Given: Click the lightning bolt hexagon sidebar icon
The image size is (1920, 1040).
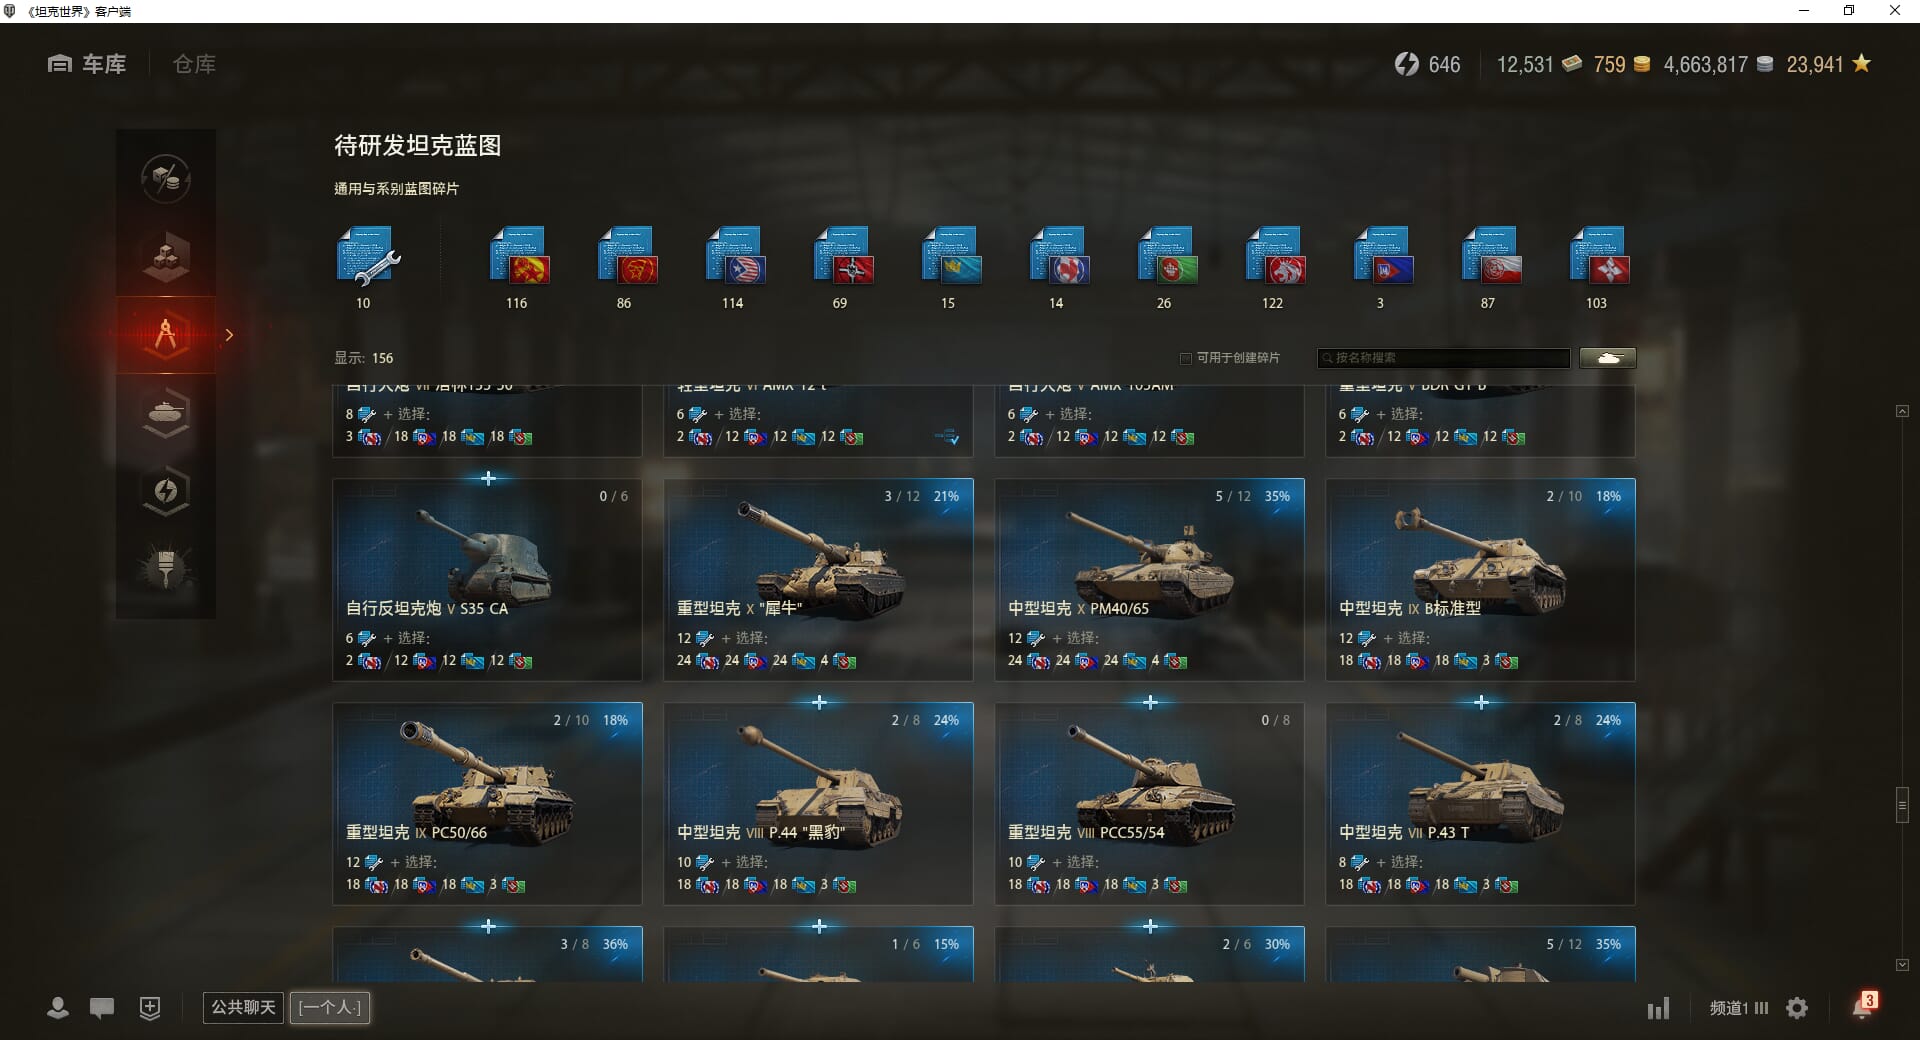Looking at the screenshot, I should click(x=166, y=490).
